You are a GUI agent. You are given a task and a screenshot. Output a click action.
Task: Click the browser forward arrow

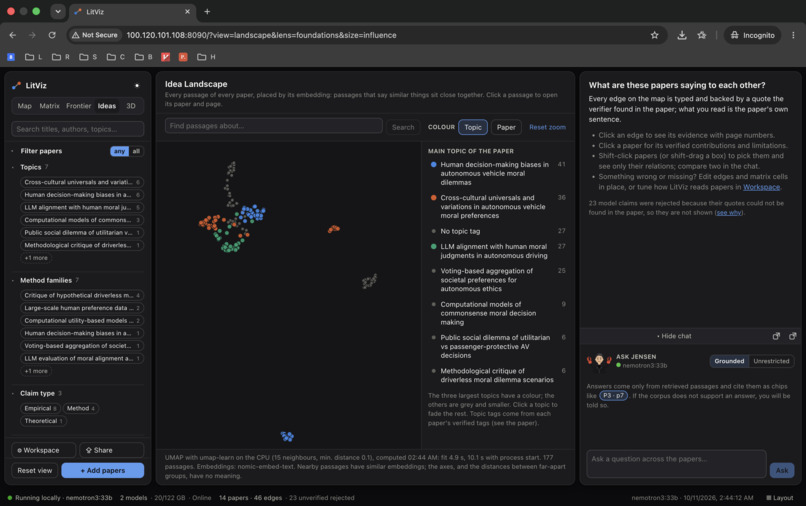(x=32, y=35)
